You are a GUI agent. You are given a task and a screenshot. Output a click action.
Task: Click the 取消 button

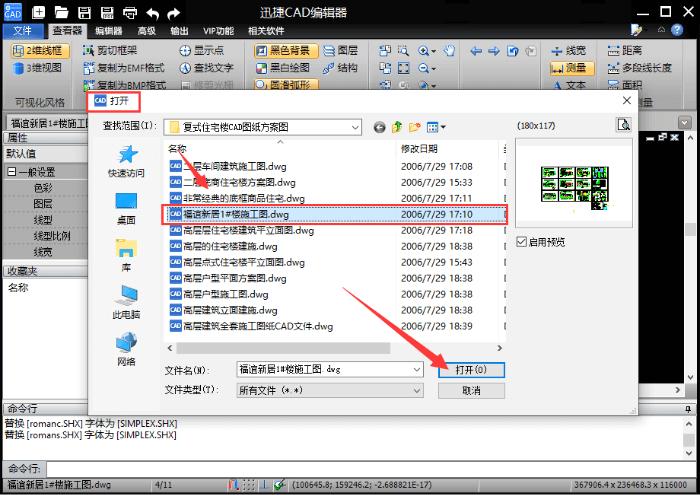471,391
